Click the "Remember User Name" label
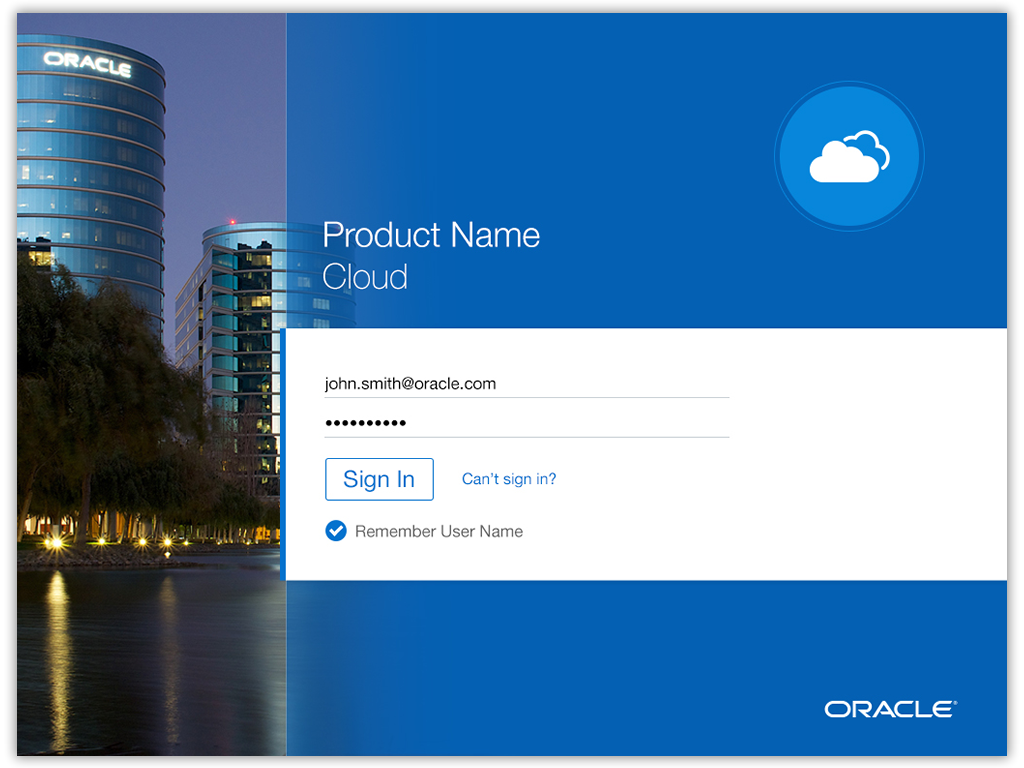Screen dimensions: 1024x768 [439, 532]
